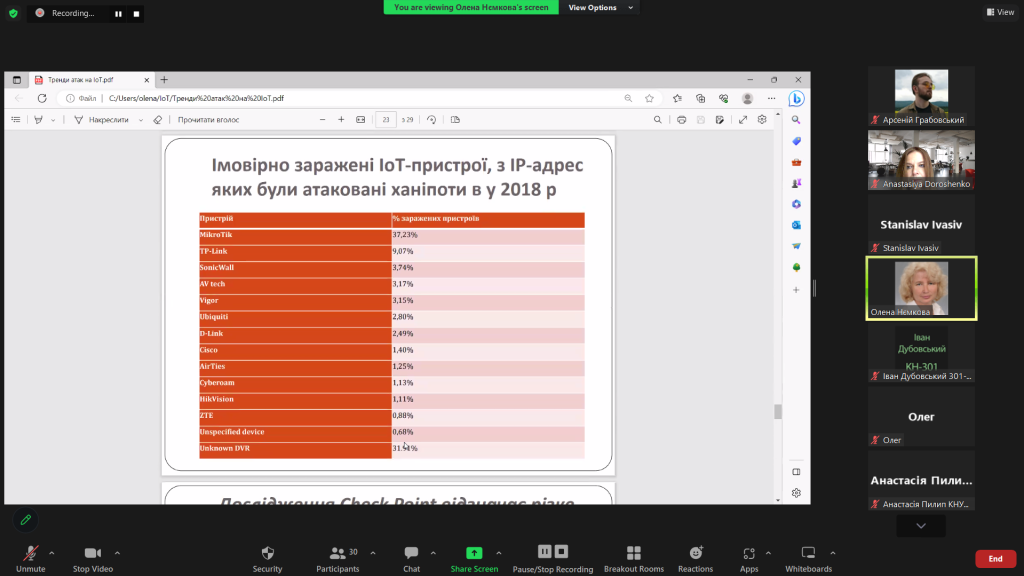Zoom out PDF with minus button

(323, 120)
